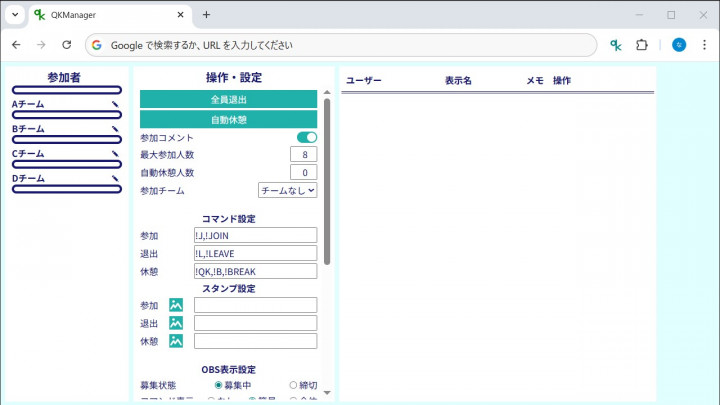Viewport: 720px width, 405px height.
Task: Click the Aチーム edit pencil icon
Action: (x=116, y=104)
